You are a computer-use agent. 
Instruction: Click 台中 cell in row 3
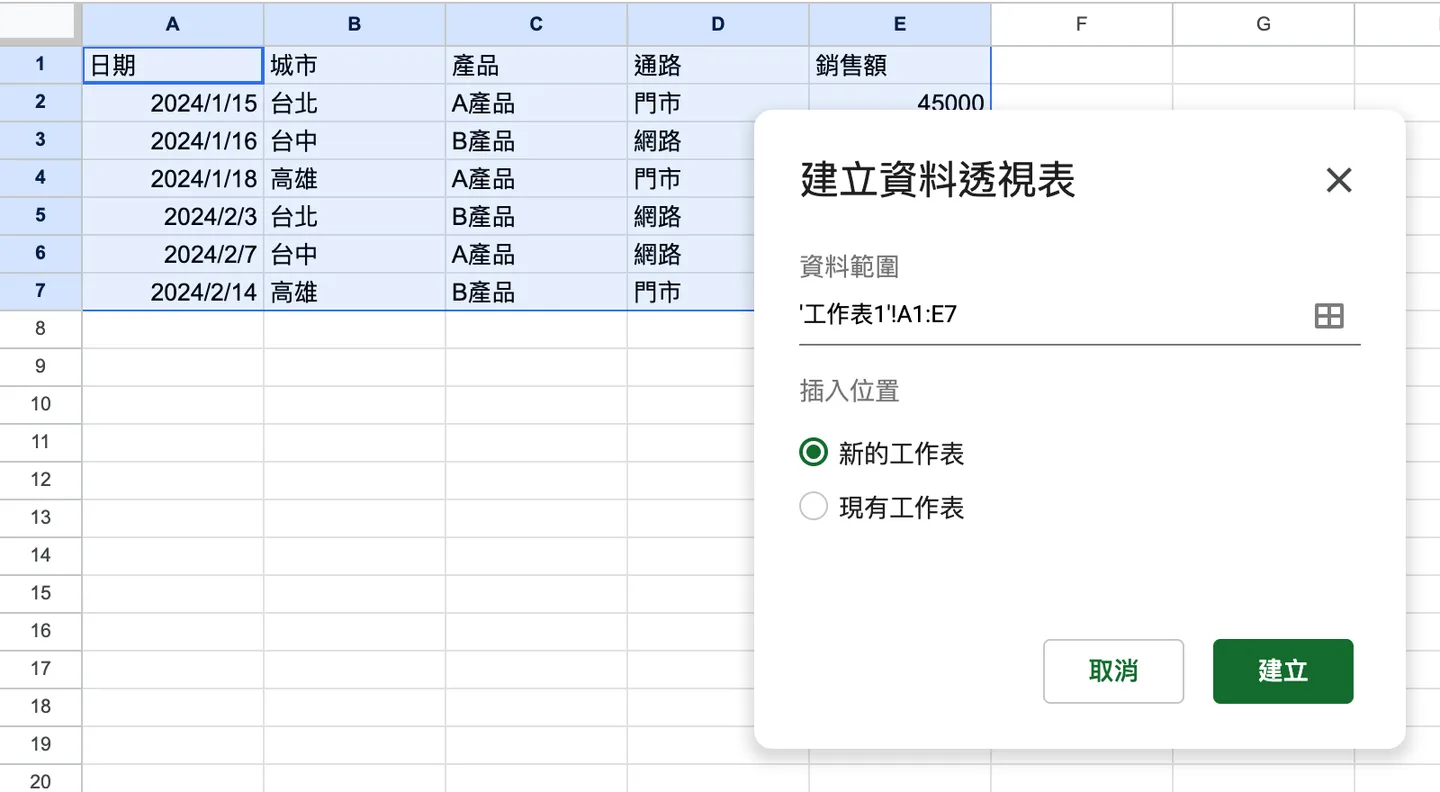coord(355,141)
